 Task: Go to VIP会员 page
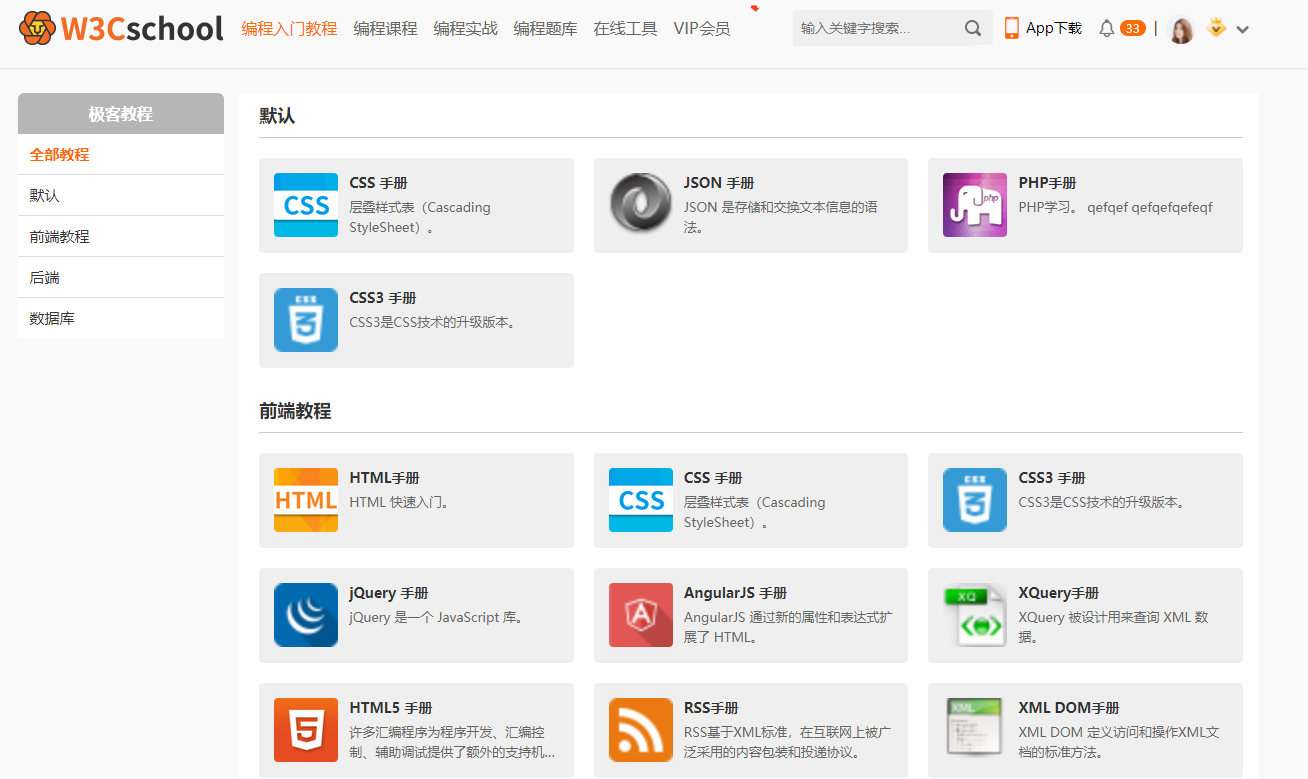coord(701,29)
